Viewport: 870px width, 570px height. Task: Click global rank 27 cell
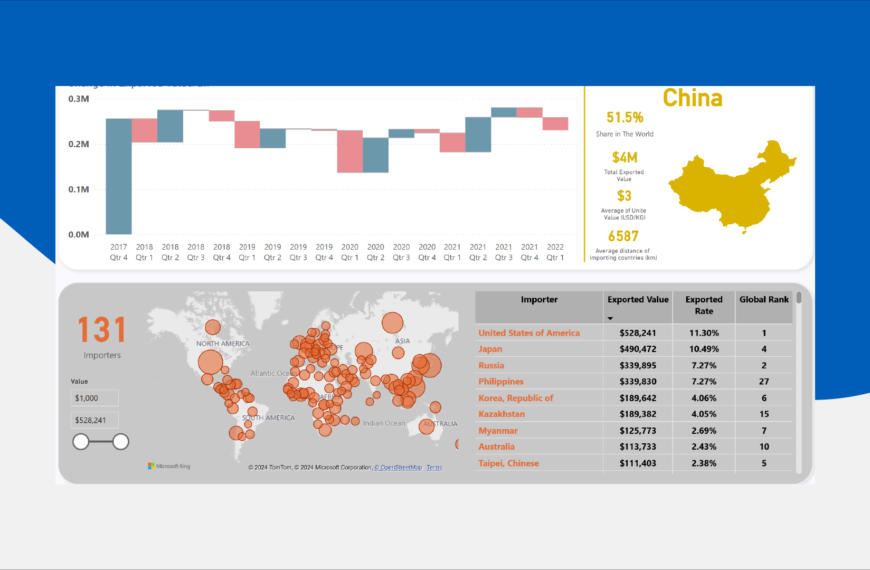coord(763,381)
